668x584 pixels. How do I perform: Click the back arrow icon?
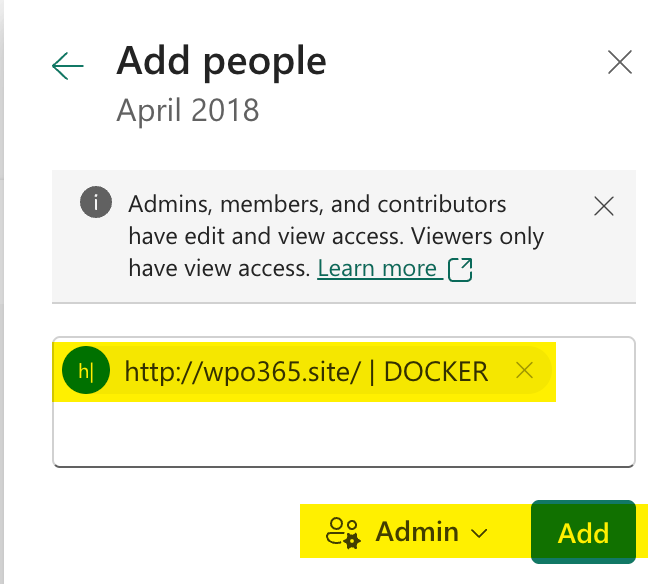[68, 66]
